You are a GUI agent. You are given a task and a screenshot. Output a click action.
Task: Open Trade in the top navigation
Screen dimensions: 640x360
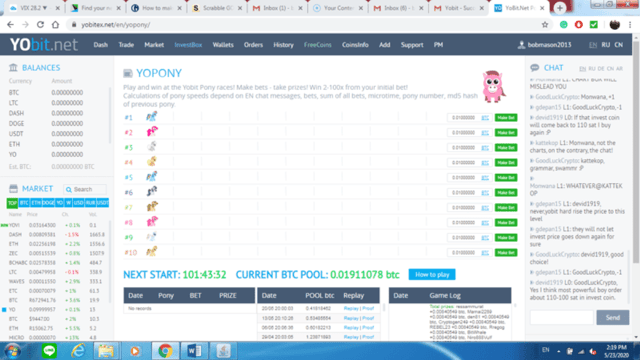(x=126, y=45)
